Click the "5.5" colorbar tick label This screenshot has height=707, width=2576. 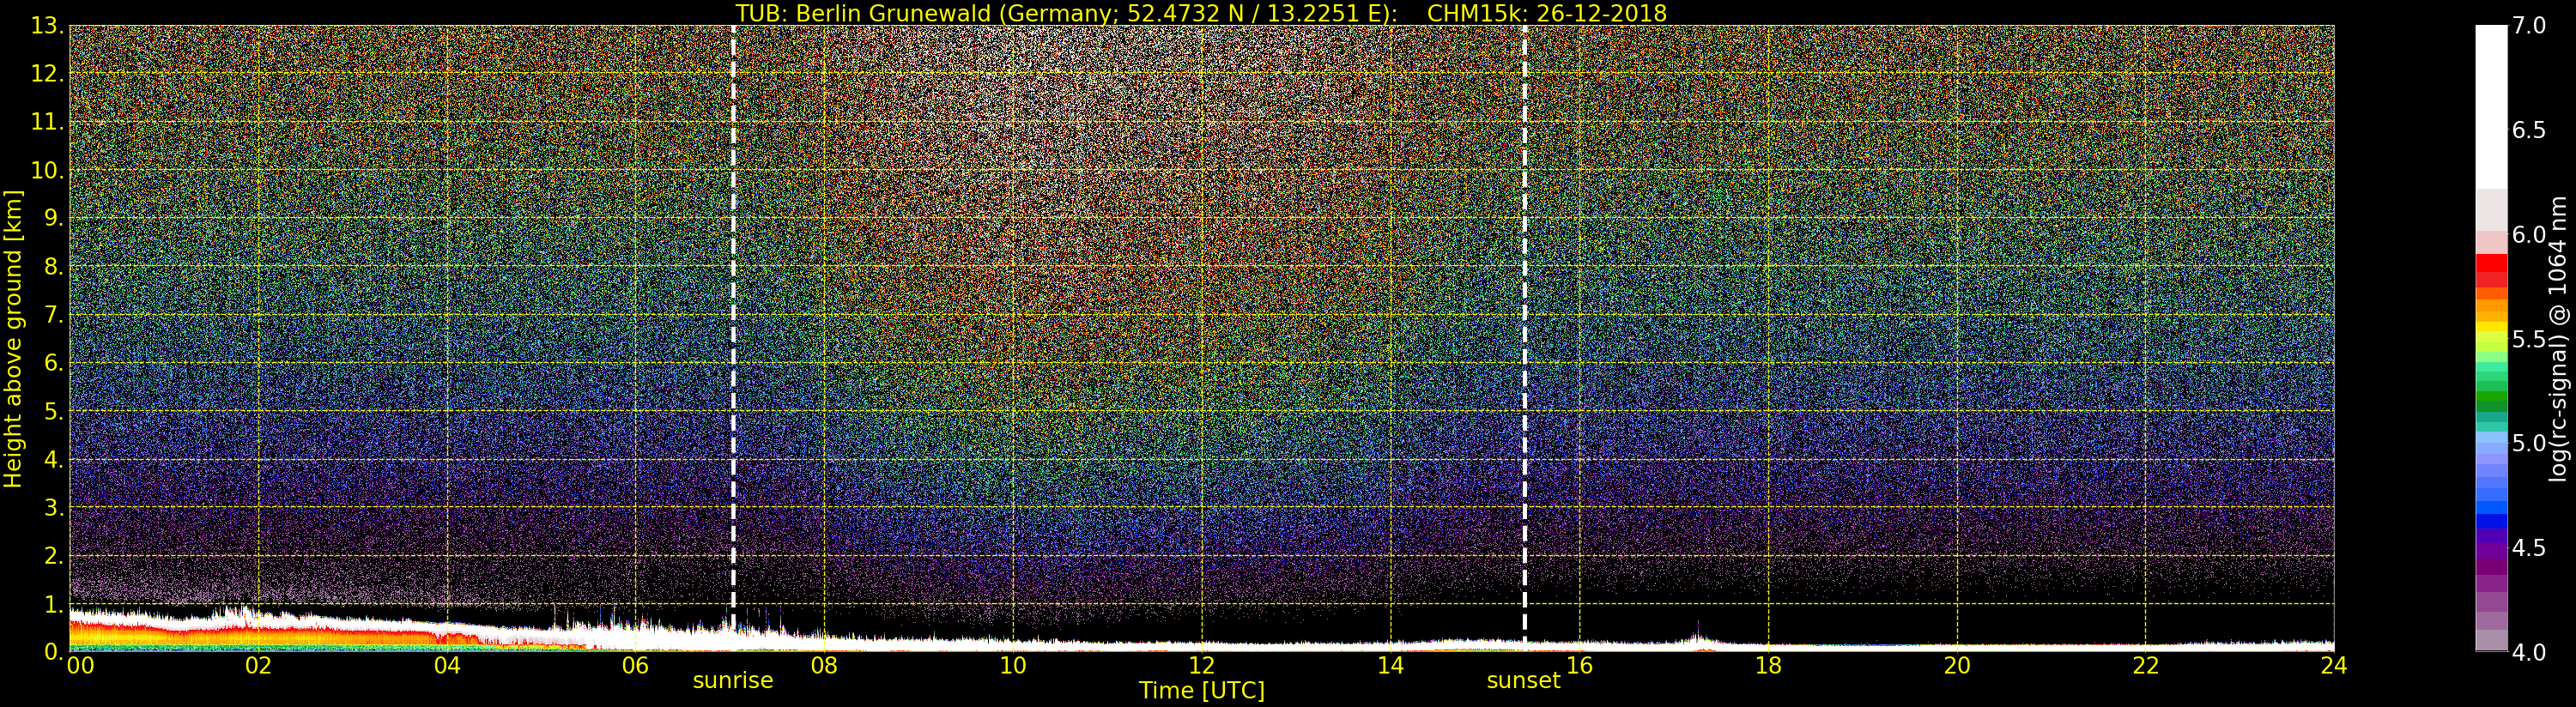(2530, 339)
